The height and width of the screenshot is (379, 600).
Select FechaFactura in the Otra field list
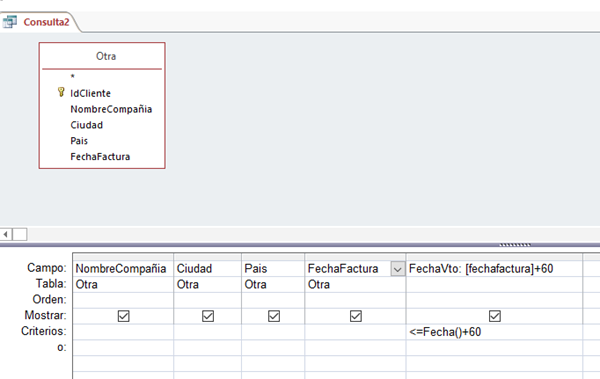100,157
